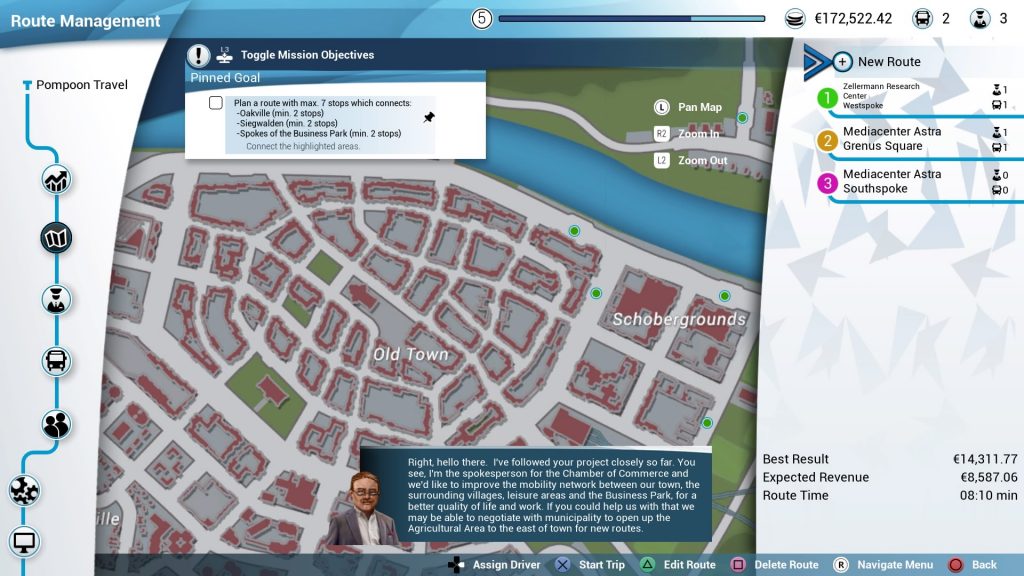Click the d-pad icon by Assign Driver
Screen dimensions: 1024x576
456,565
